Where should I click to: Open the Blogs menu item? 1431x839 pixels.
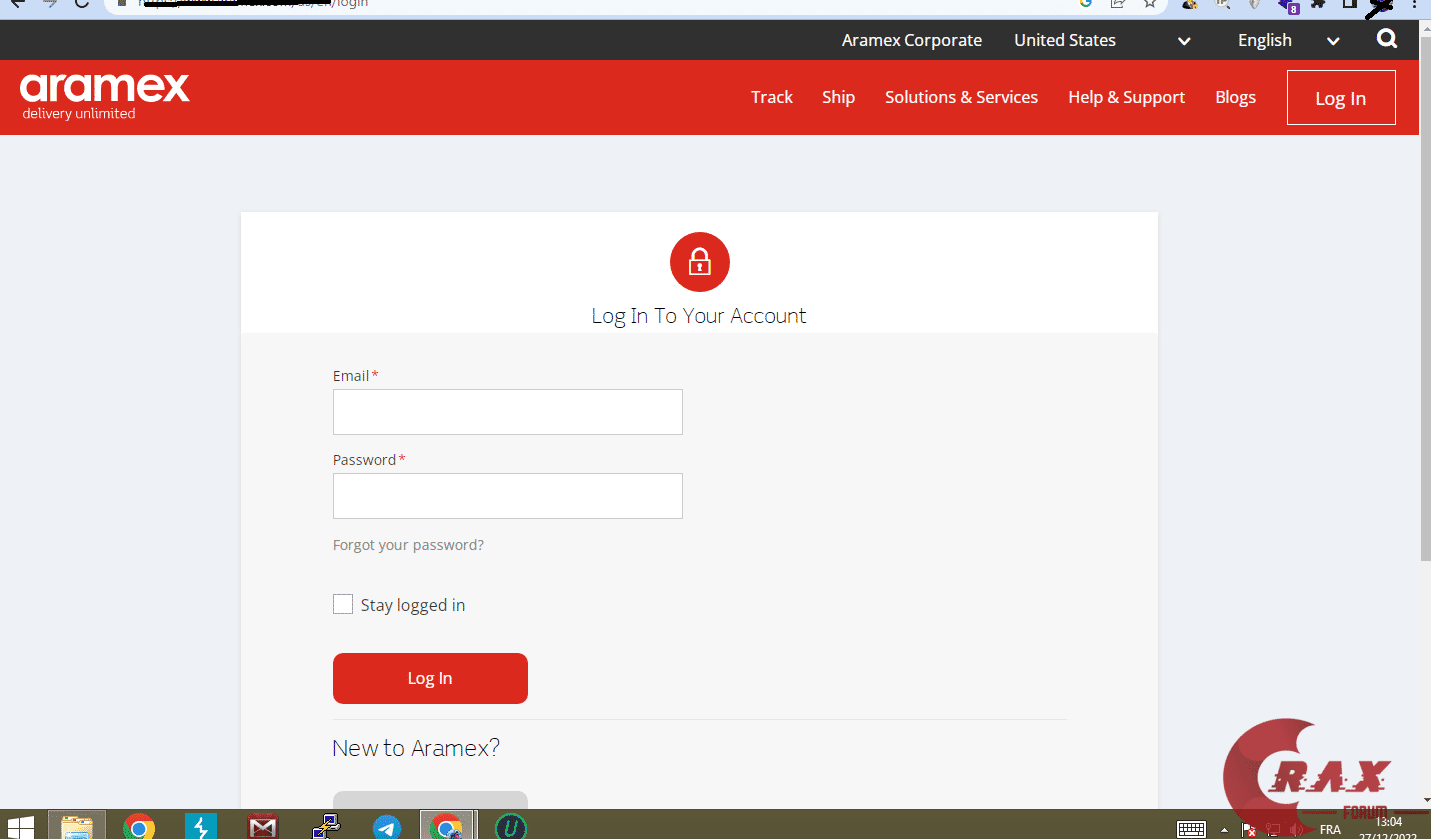(1235, 97)
